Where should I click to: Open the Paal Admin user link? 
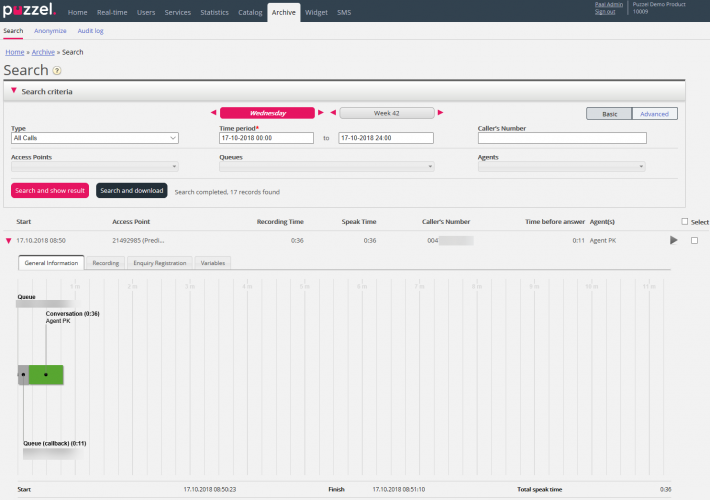[x=609, y=5]
